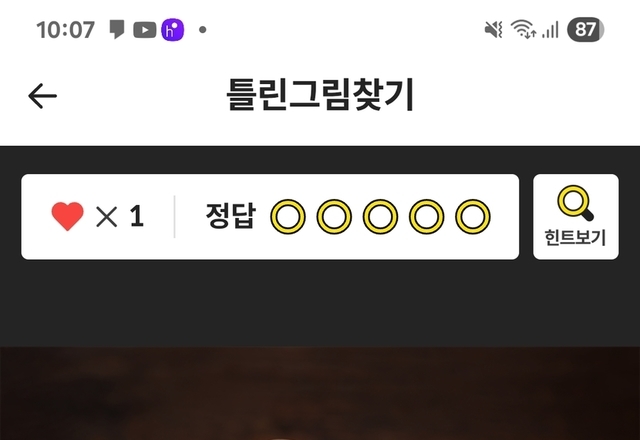This screenshot has width=640, height=440.
Task: Select the third yellow answer circle
Action: tap(380, 217)
